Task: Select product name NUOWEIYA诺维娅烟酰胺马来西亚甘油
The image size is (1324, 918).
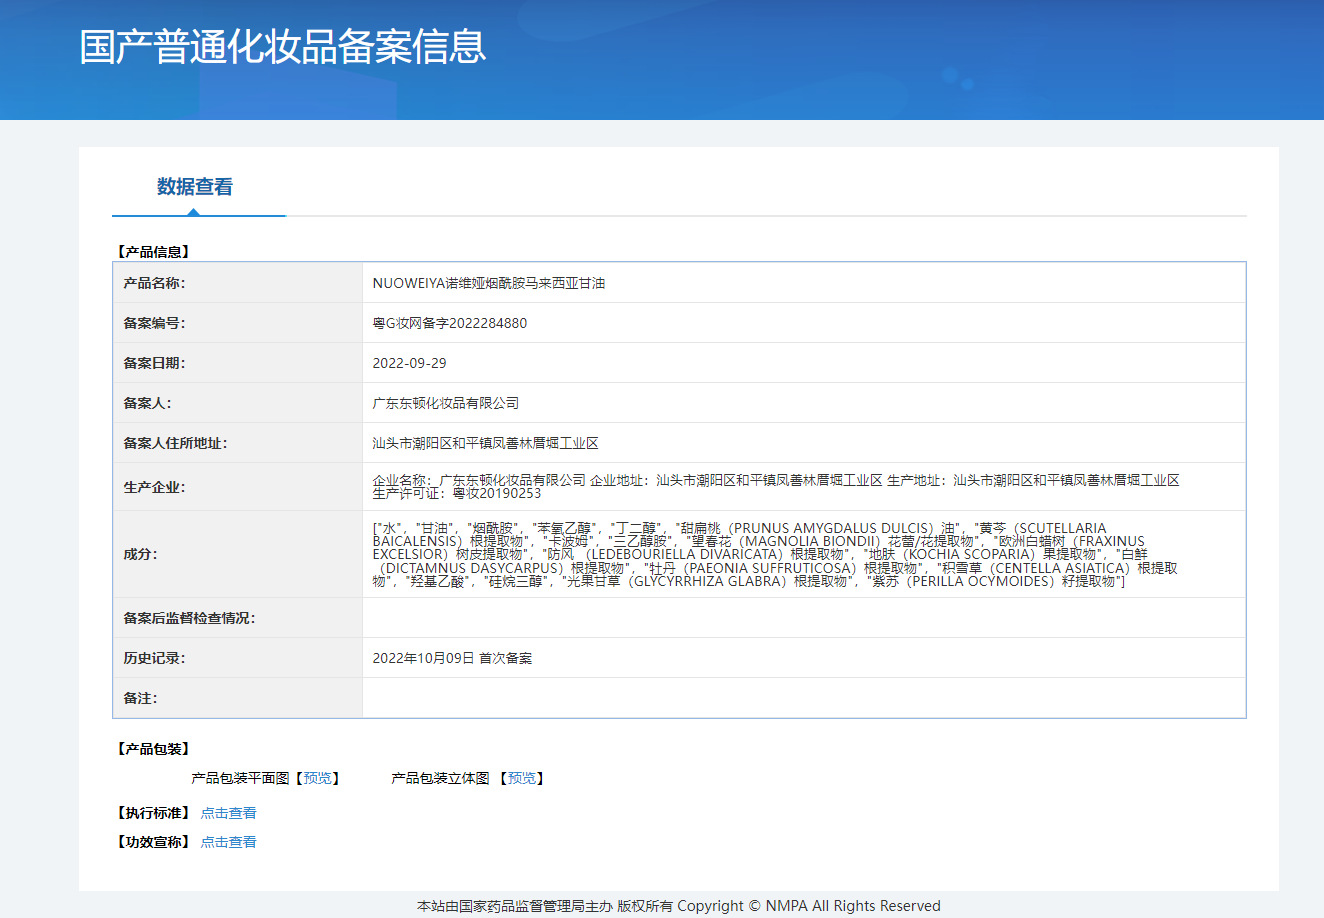Action: pos(489,283)
